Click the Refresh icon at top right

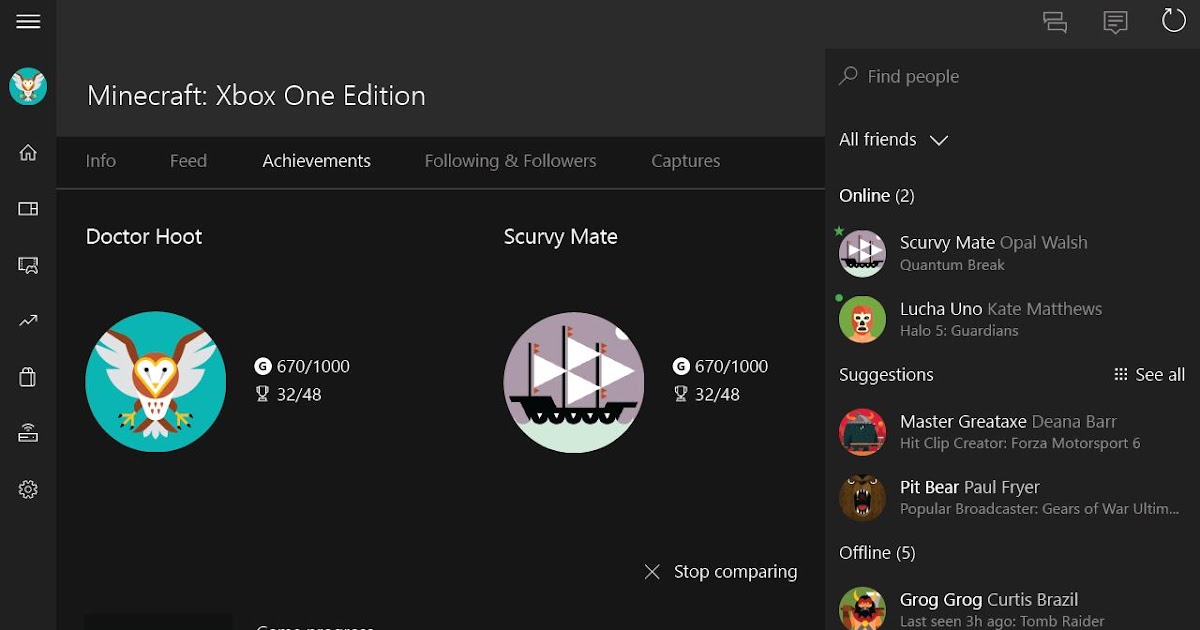1174,21
